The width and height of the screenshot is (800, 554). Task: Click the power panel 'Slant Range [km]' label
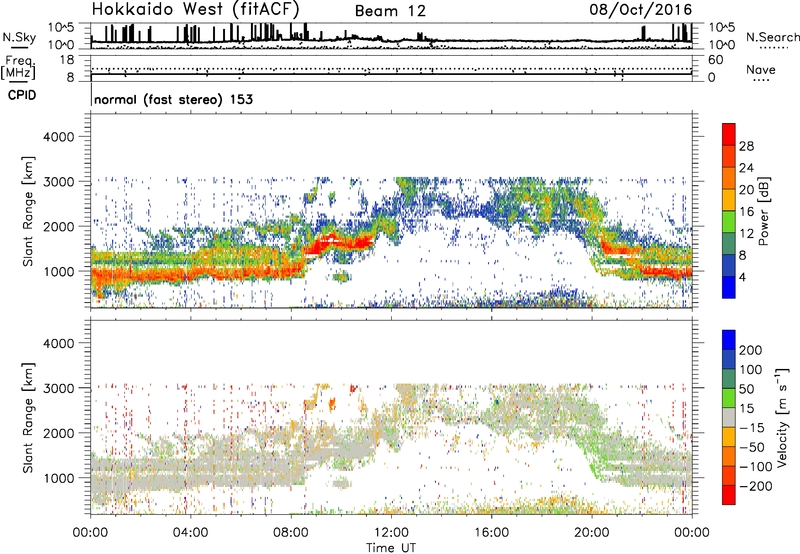pyautogui.click(x=28, y=211)
